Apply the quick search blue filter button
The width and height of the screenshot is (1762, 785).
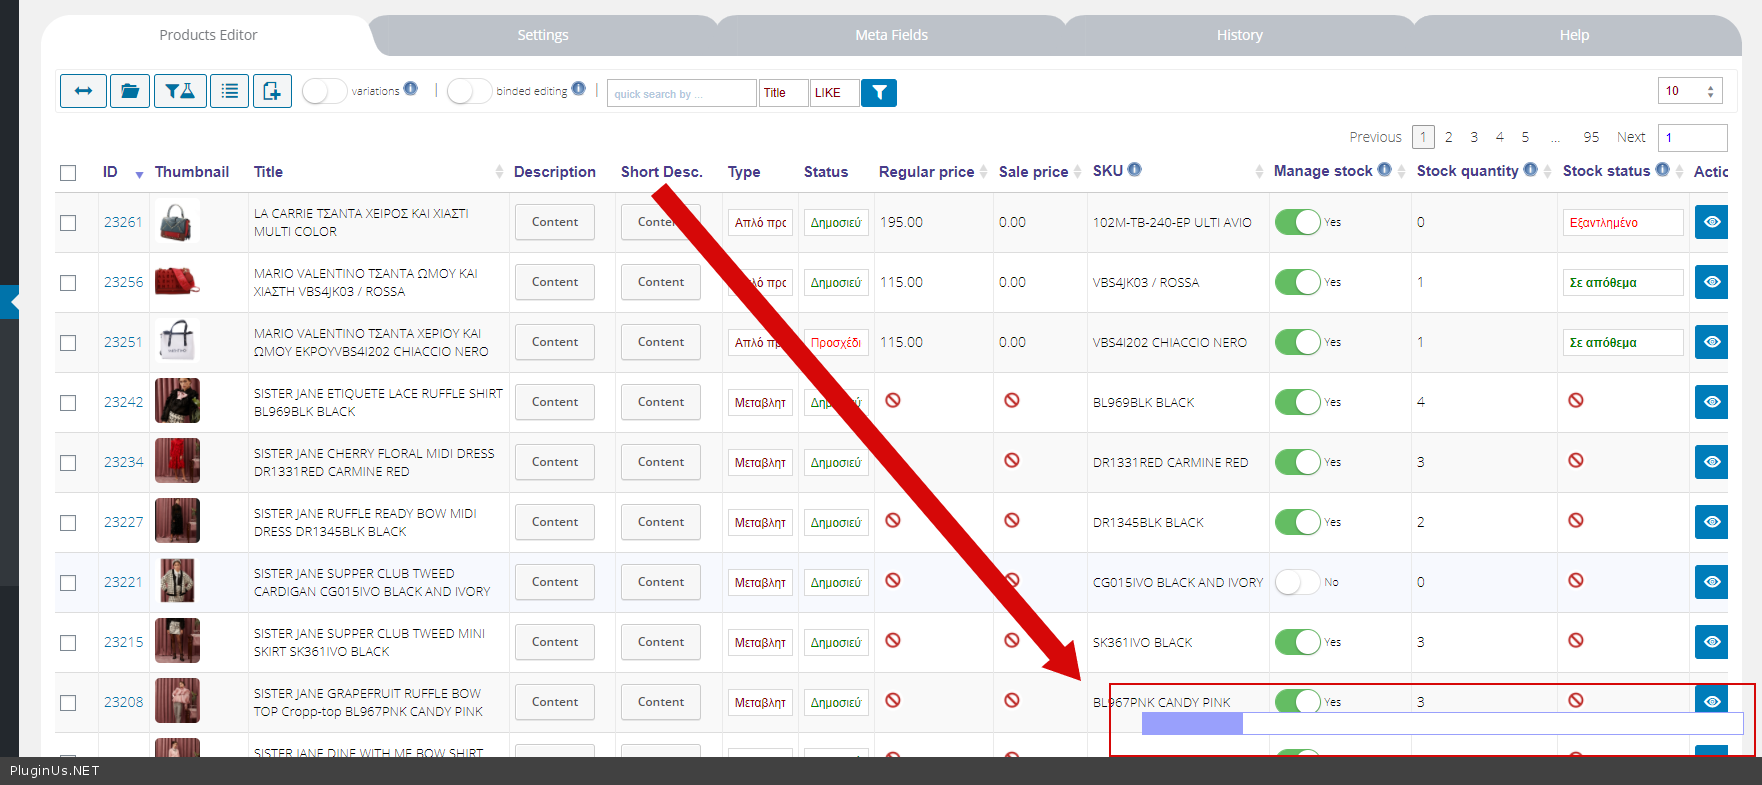point(879,93)
